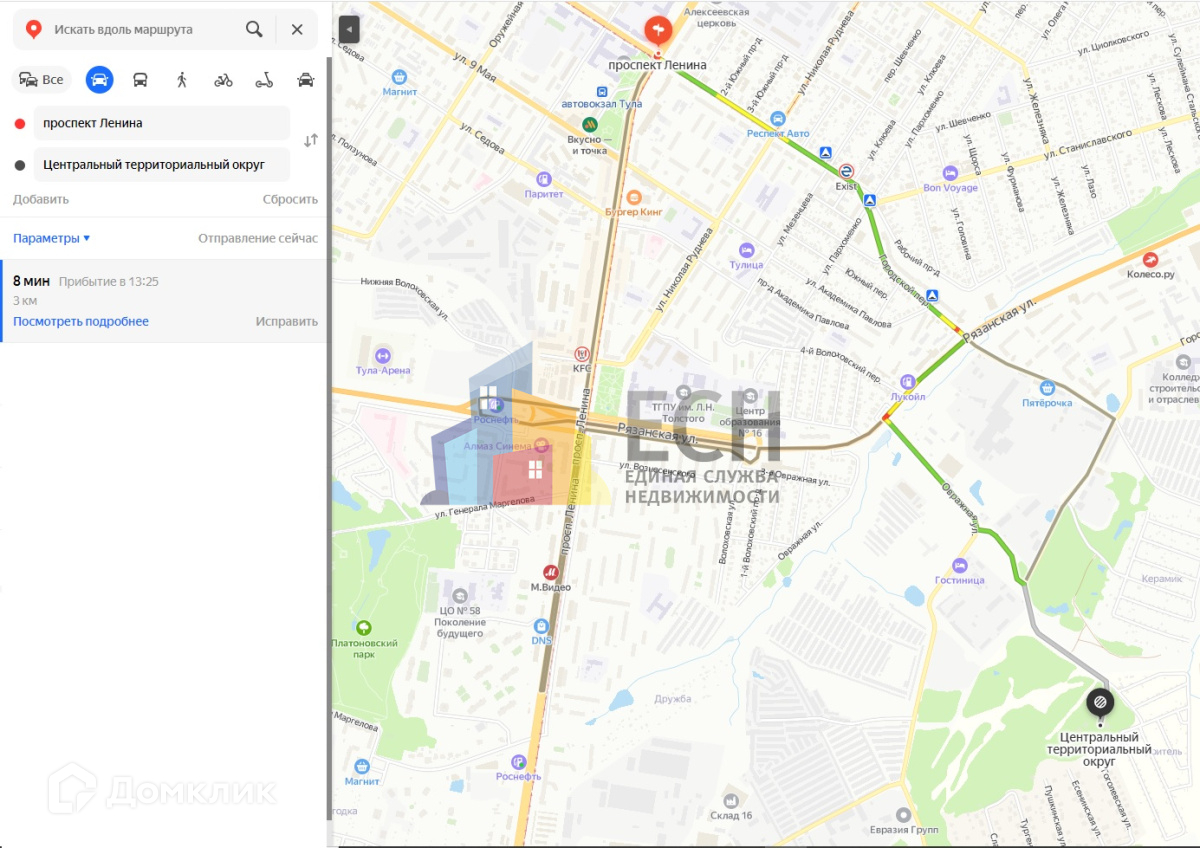Open the KFC restaurant marker

pos(582,354)
